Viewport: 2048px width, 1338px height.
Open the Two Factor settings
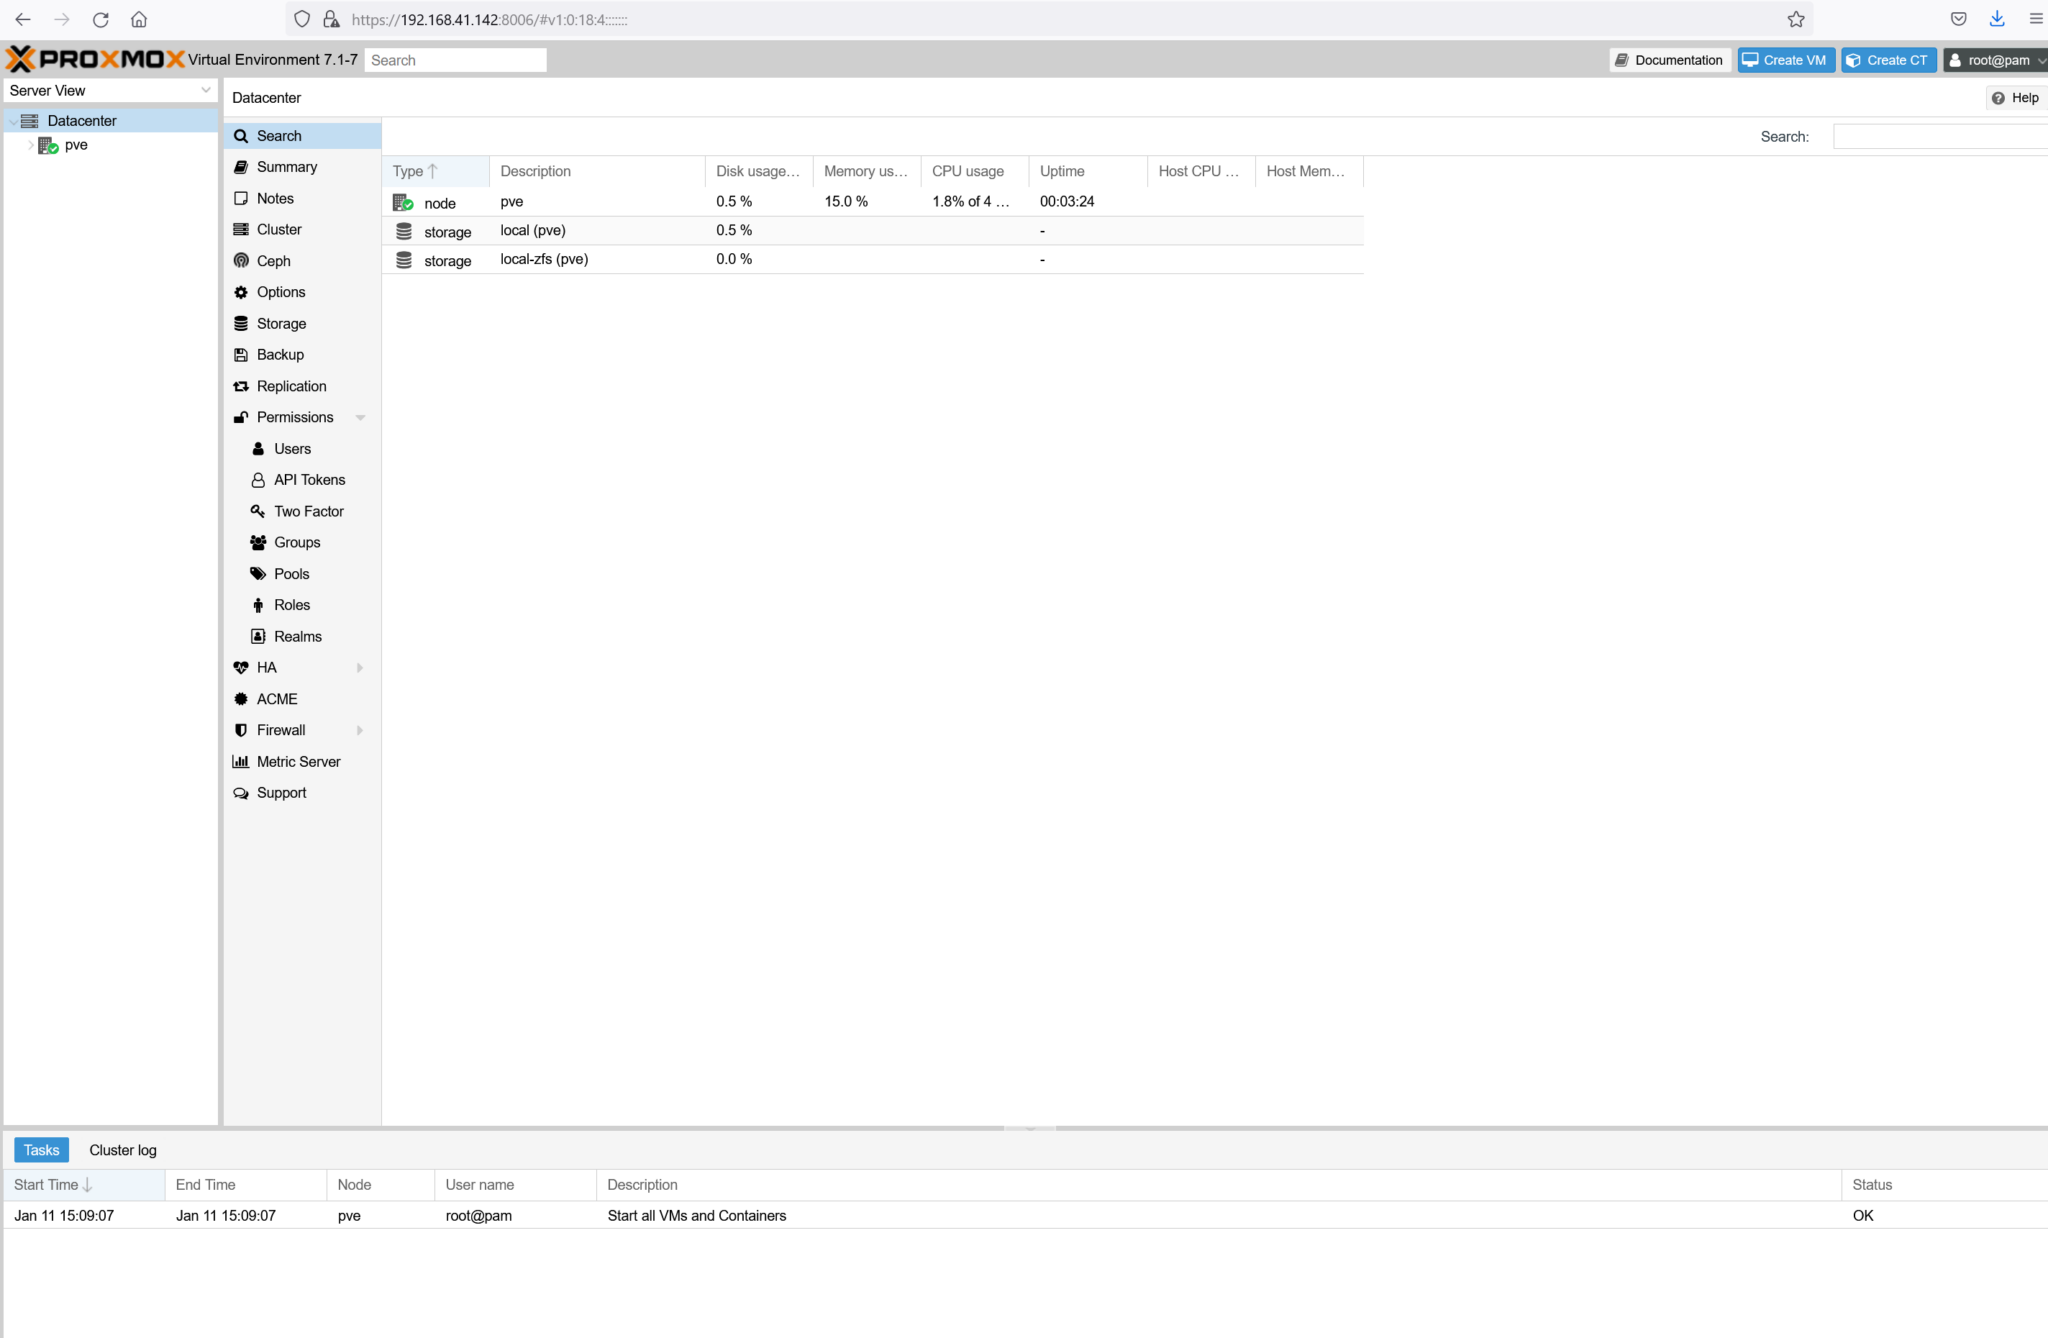[x=307, y=511]
